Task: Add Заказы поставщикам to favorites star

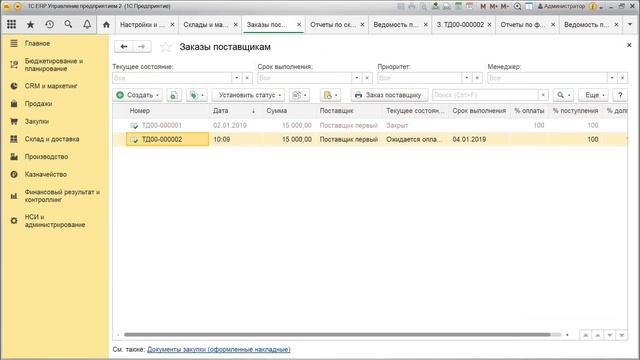Action: [x=166, y=47]
